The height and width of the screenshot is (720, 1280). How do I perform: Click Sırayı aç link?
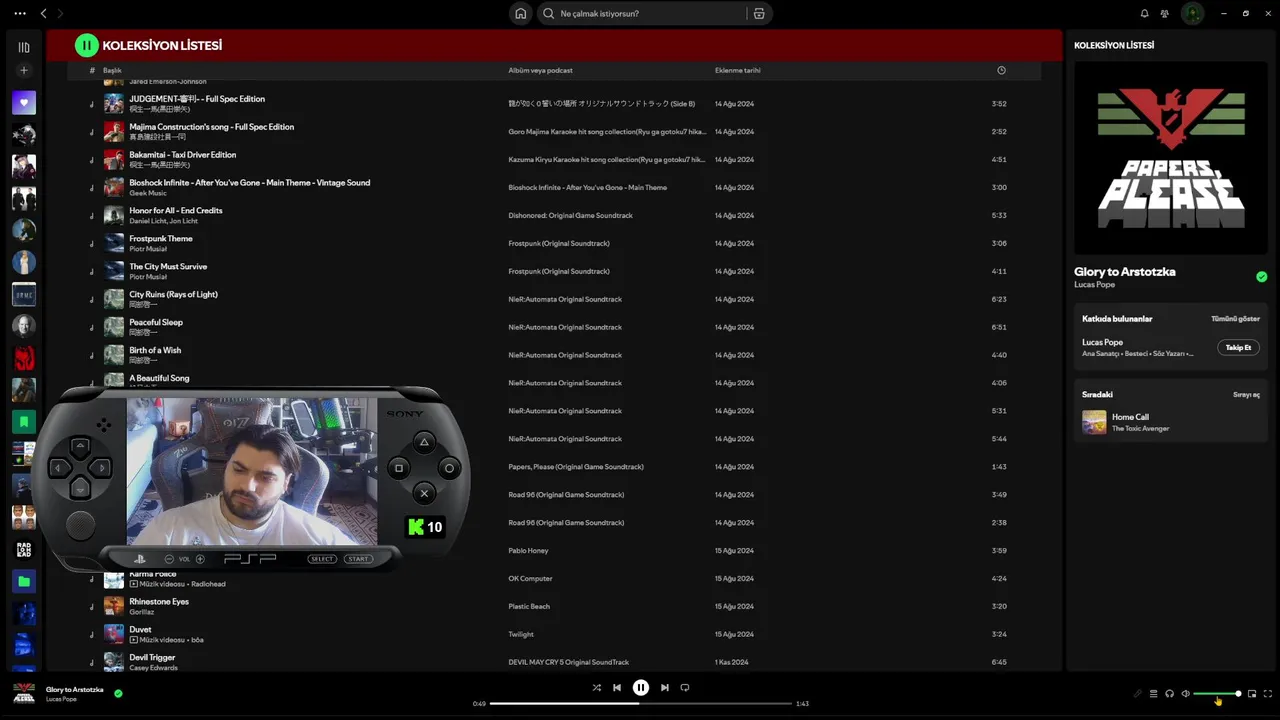point(1246,395)
